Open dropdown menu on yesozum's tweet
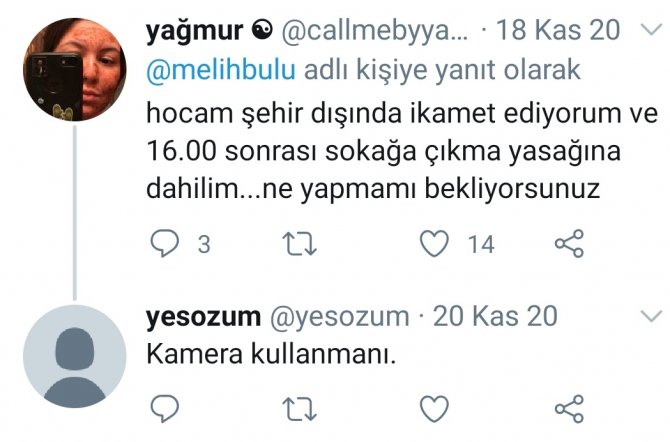 pos(652,316)
